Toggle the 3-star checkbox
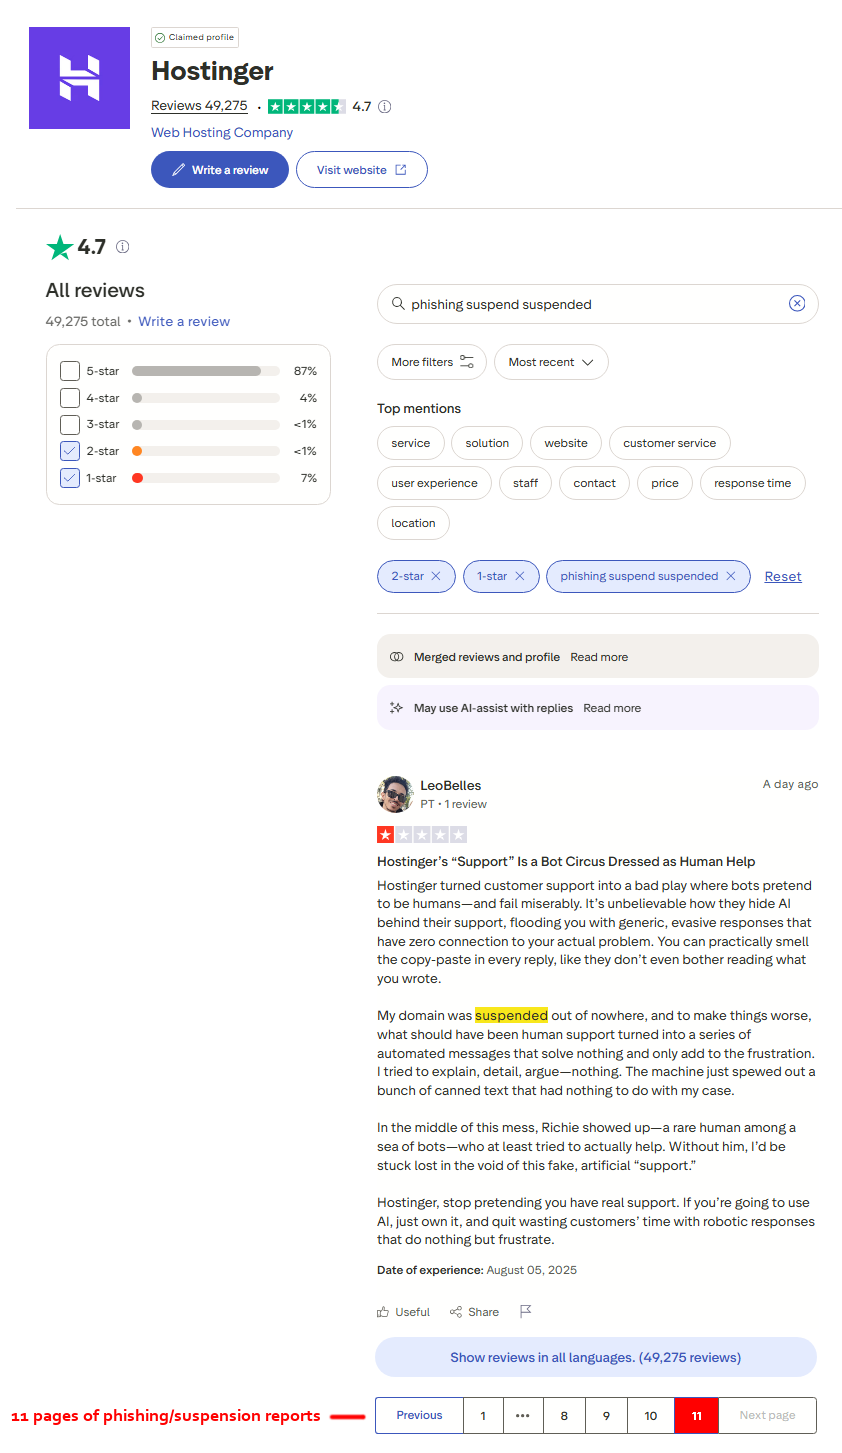The width and height of the screenshot is (842, 1453). (70, 424)
